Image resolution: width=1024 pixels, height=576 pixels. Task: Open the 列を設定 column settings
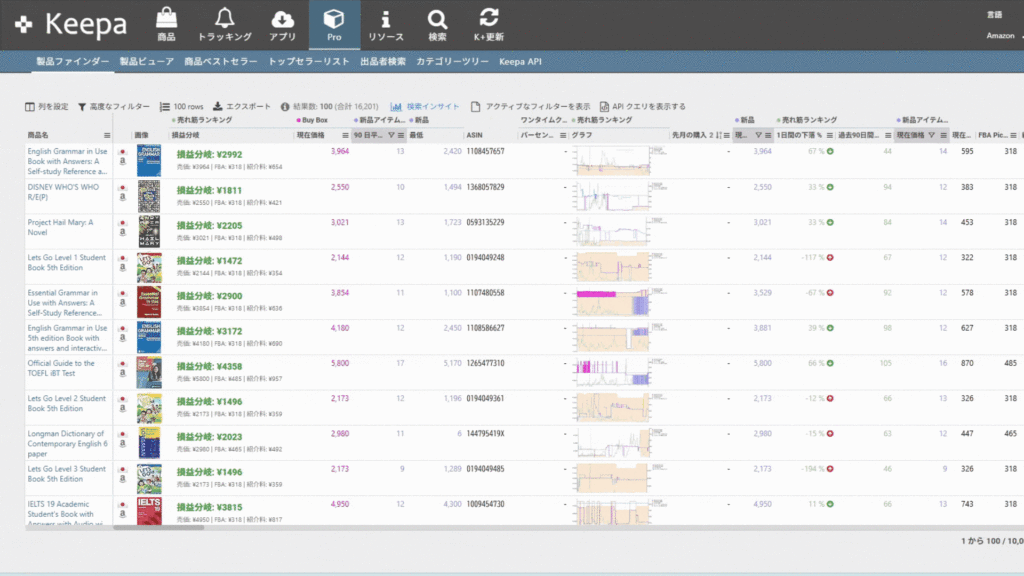point(47,106)
